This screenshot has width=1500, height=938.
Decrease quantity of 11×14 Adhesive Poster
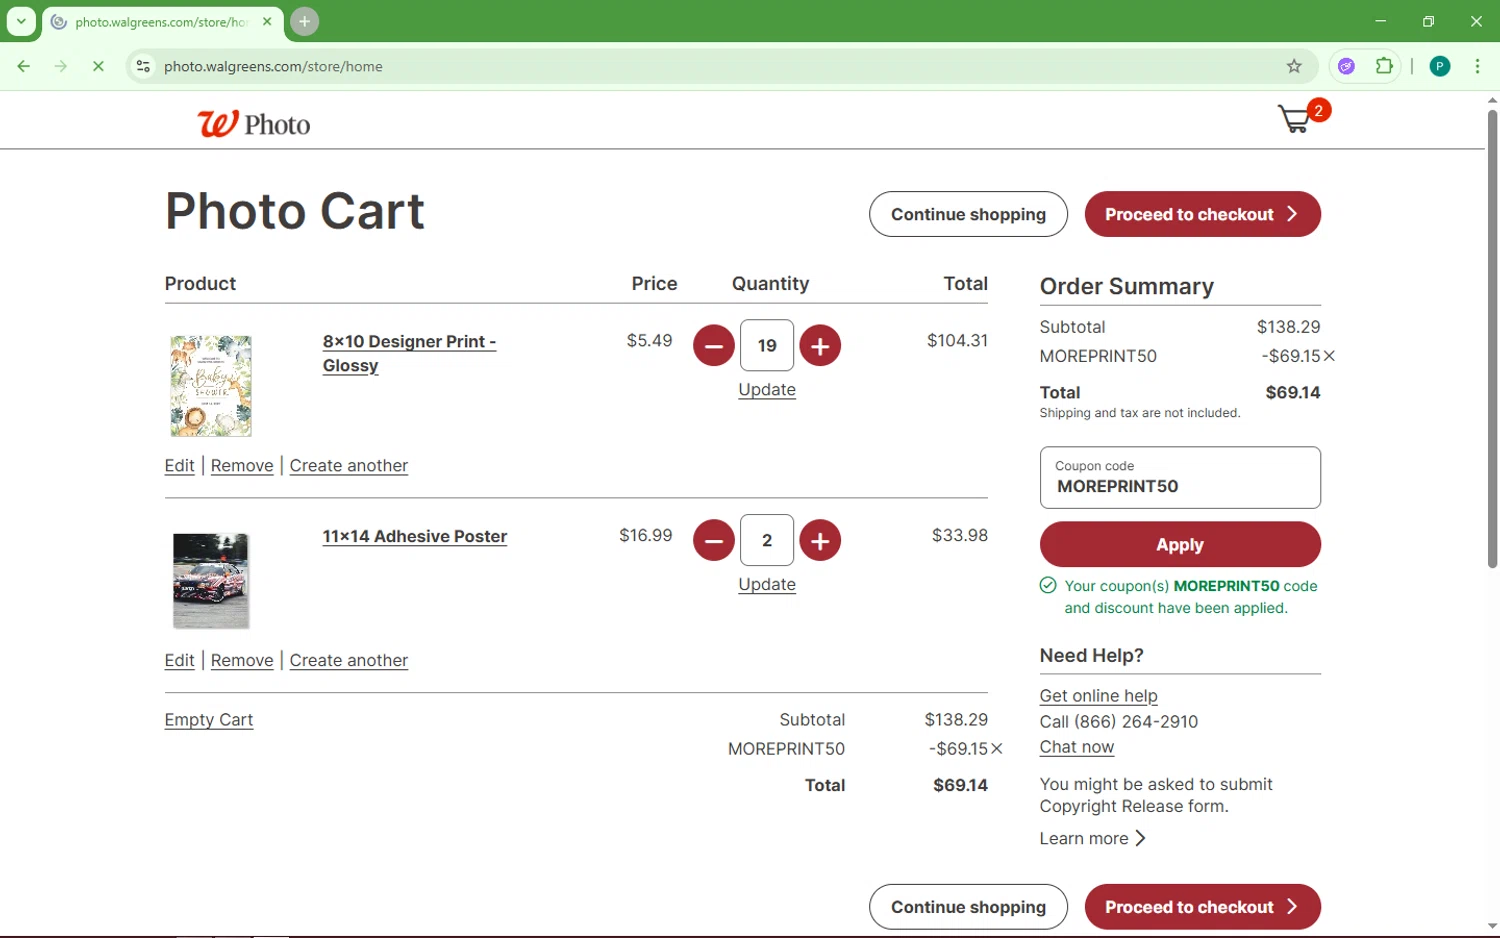click(714, 541)
